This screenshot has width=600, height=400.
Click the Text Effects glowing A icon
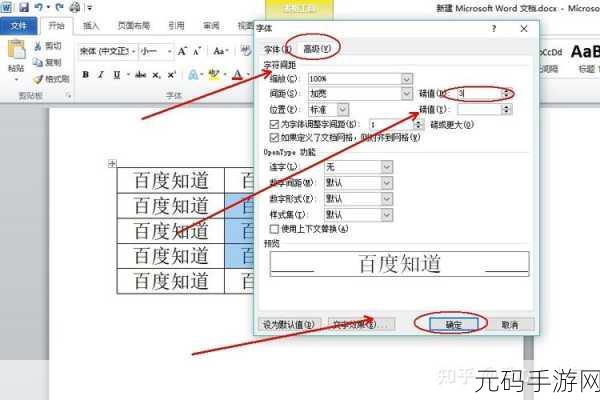pyautogui.click(x=193, y=75)
